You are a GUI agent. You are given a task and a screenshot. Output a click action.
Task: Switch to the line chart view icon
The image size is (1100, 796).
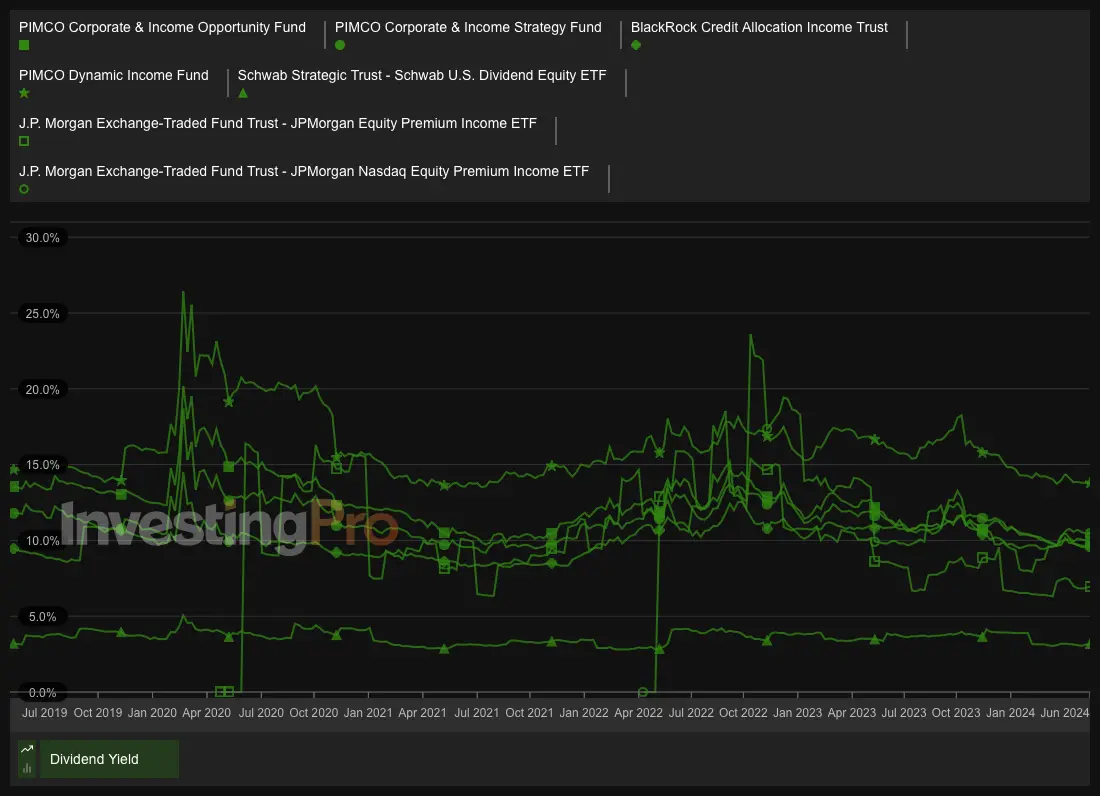[27, 749]
